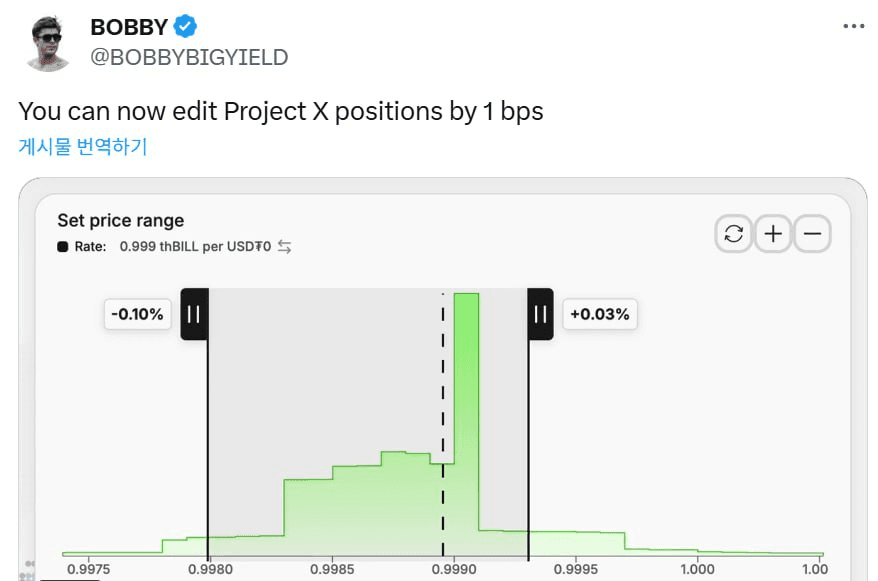Click the 0.9995 axis tick label

click(x=576, y=569)
